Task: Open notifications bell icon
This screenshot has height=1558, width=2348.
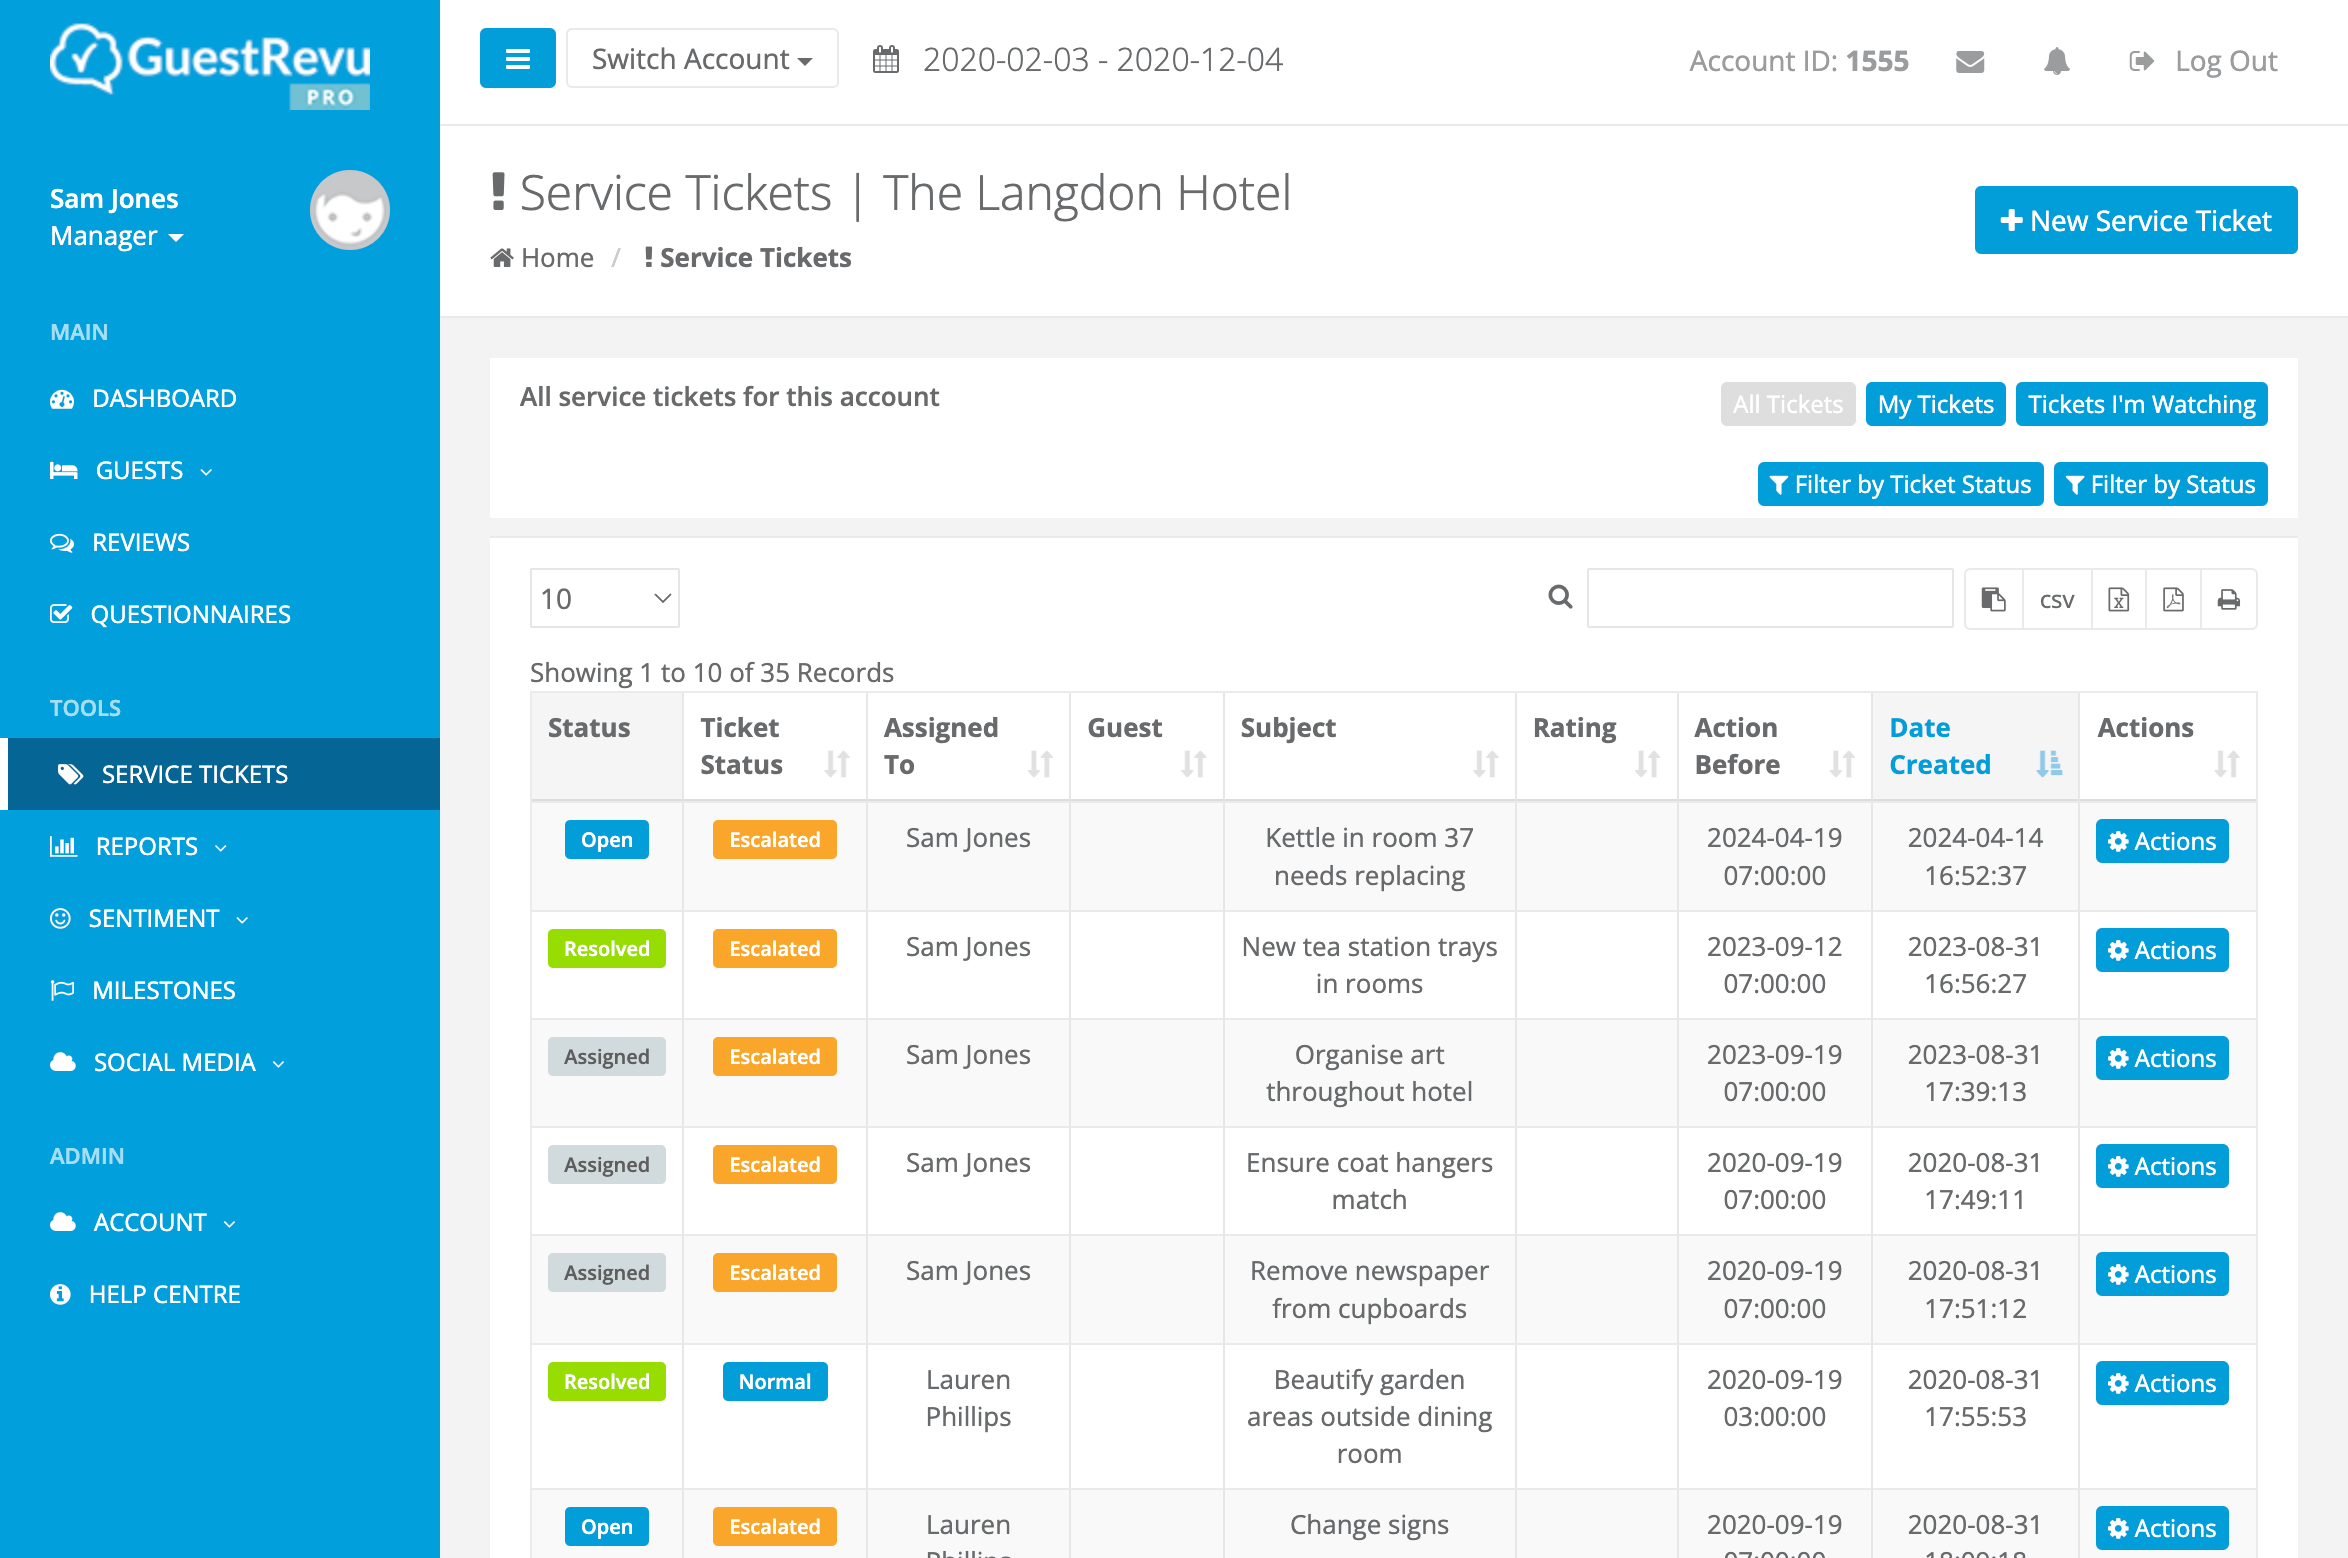Action: [2056, 61]
